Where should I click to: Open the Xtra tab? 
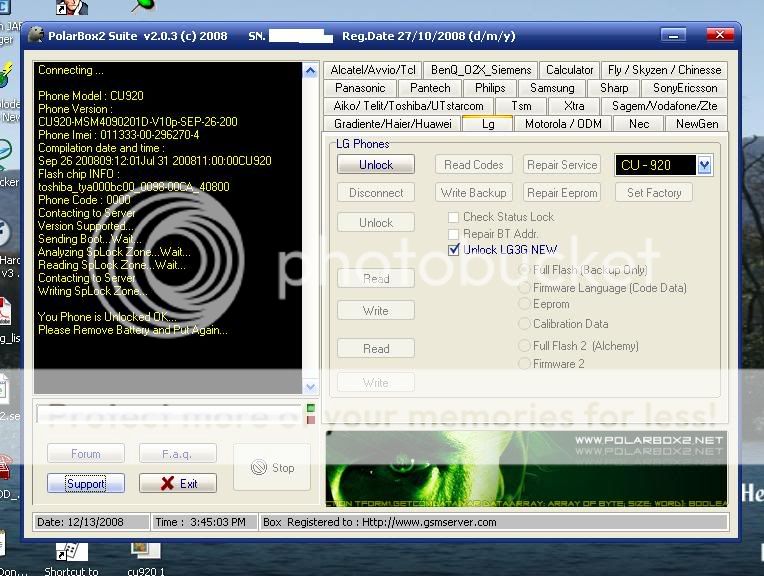(573, 106)
